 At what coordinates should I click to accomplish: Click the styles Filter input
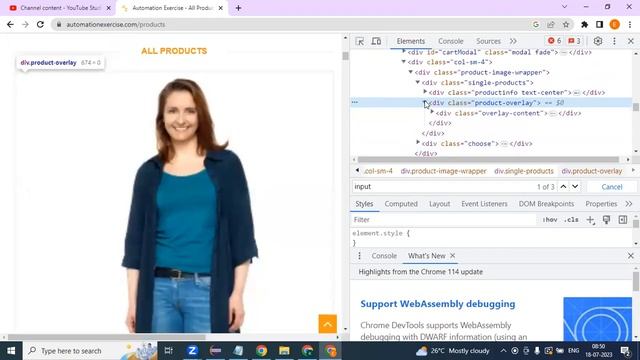click(x=444, y=220)
